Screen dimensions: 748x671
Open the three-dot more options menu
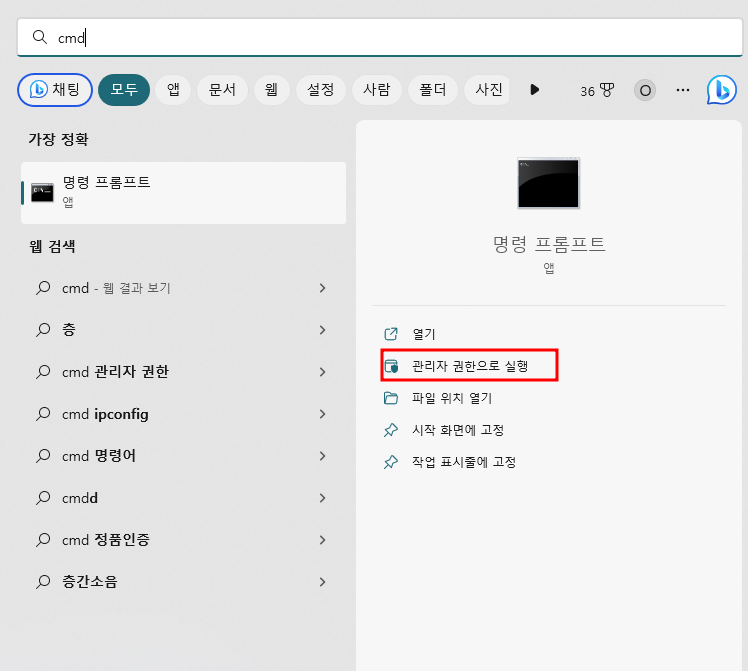[x=683, y=90]
